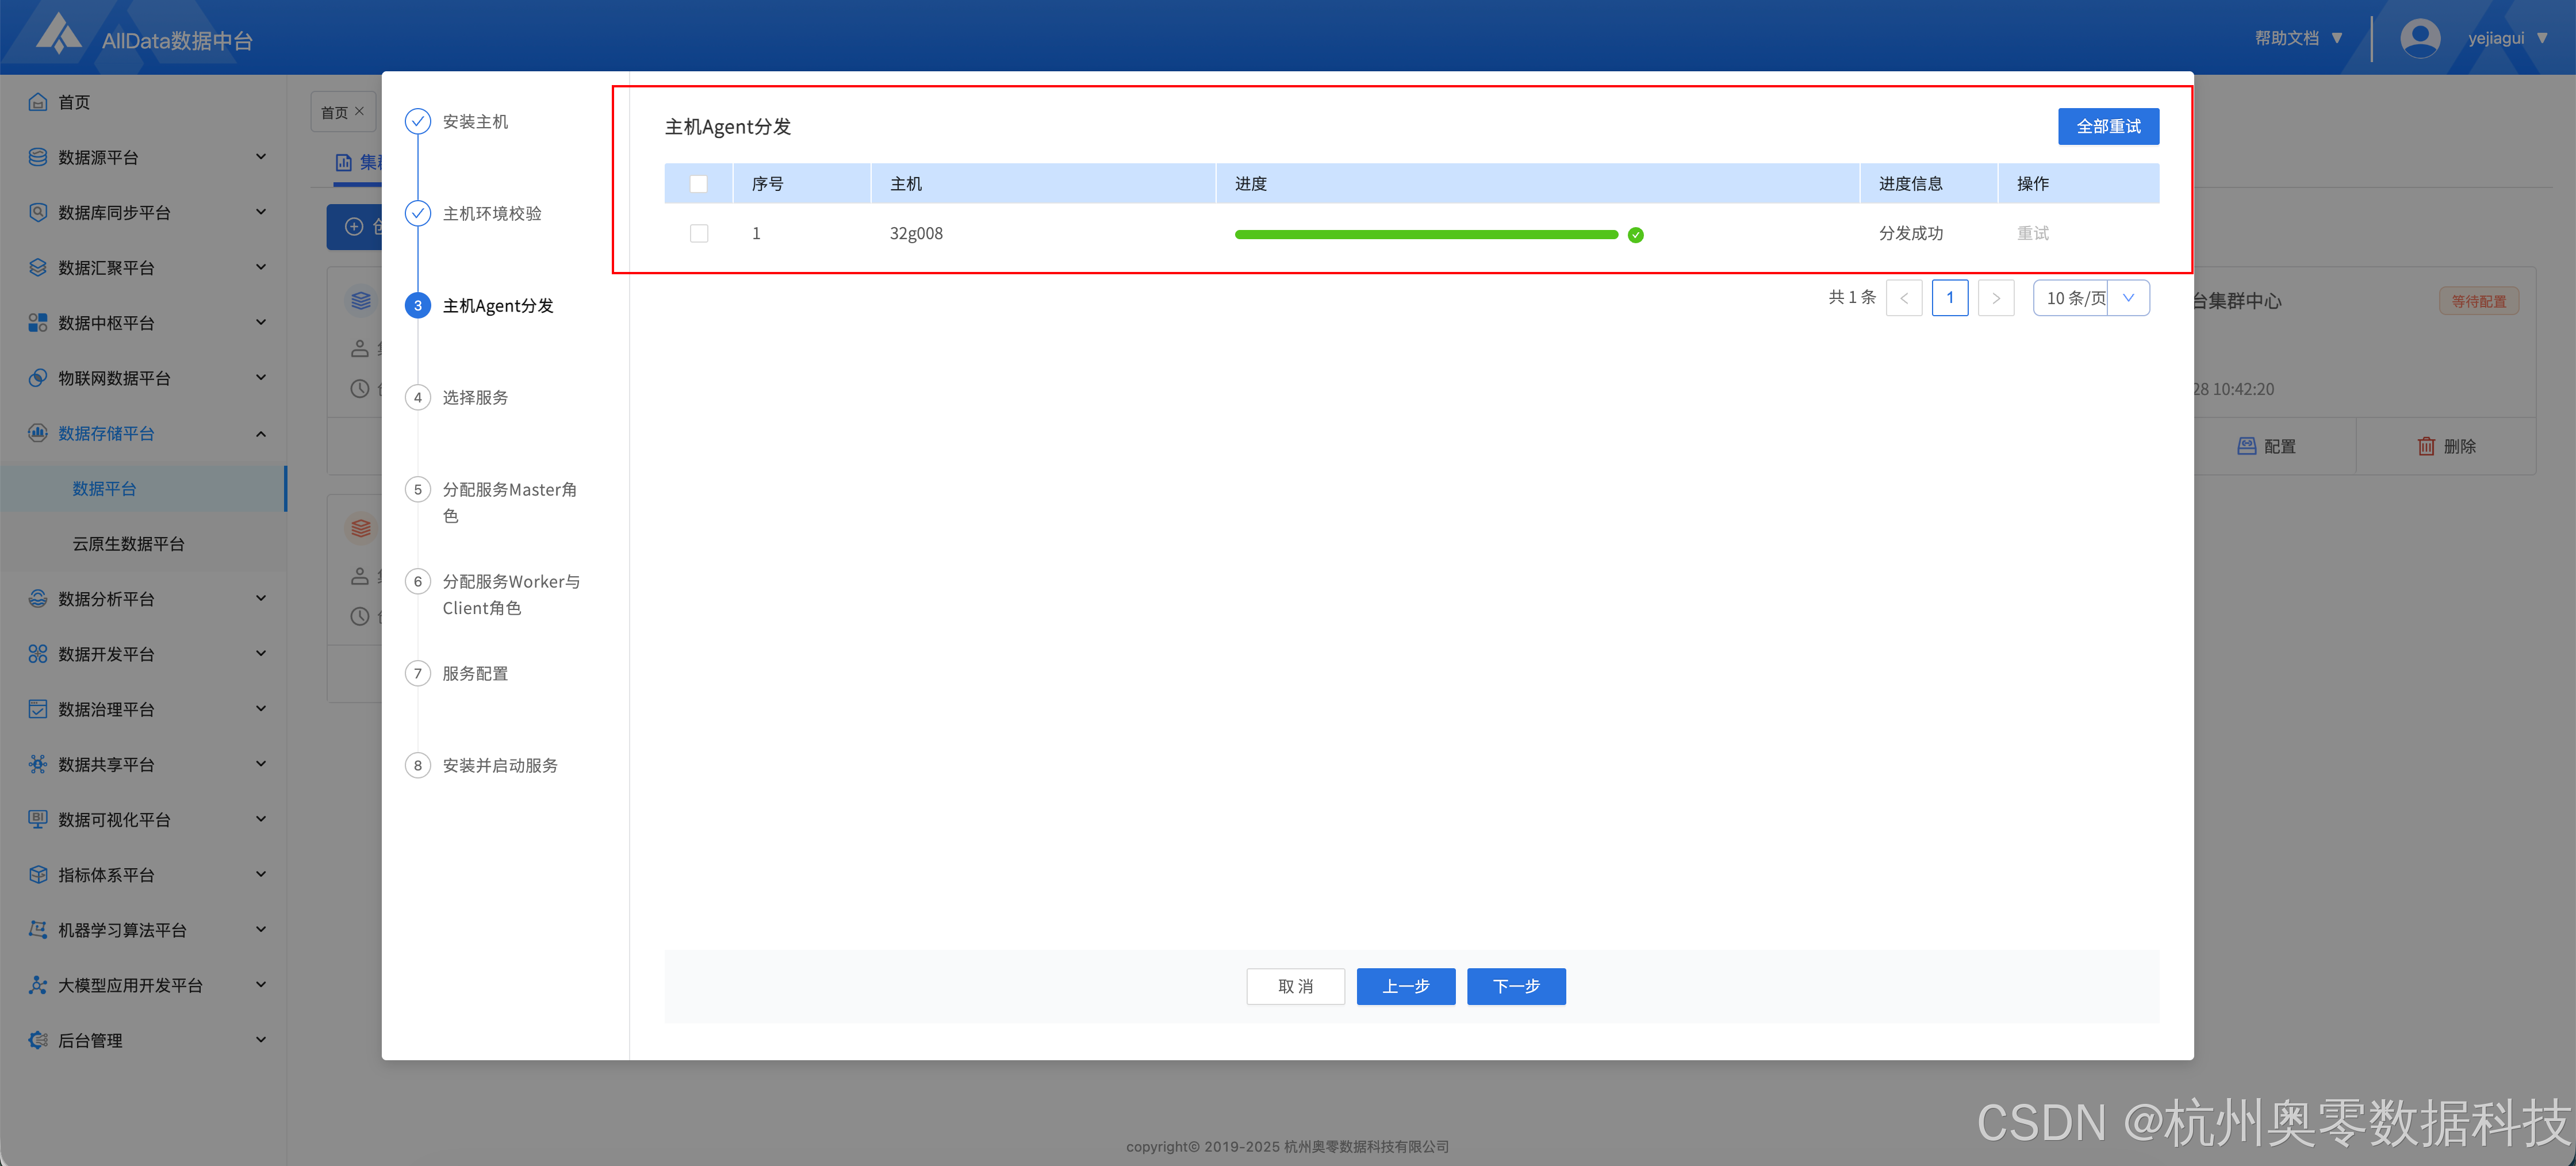Toggle the select-all header checkbox

tap(698, 184)
